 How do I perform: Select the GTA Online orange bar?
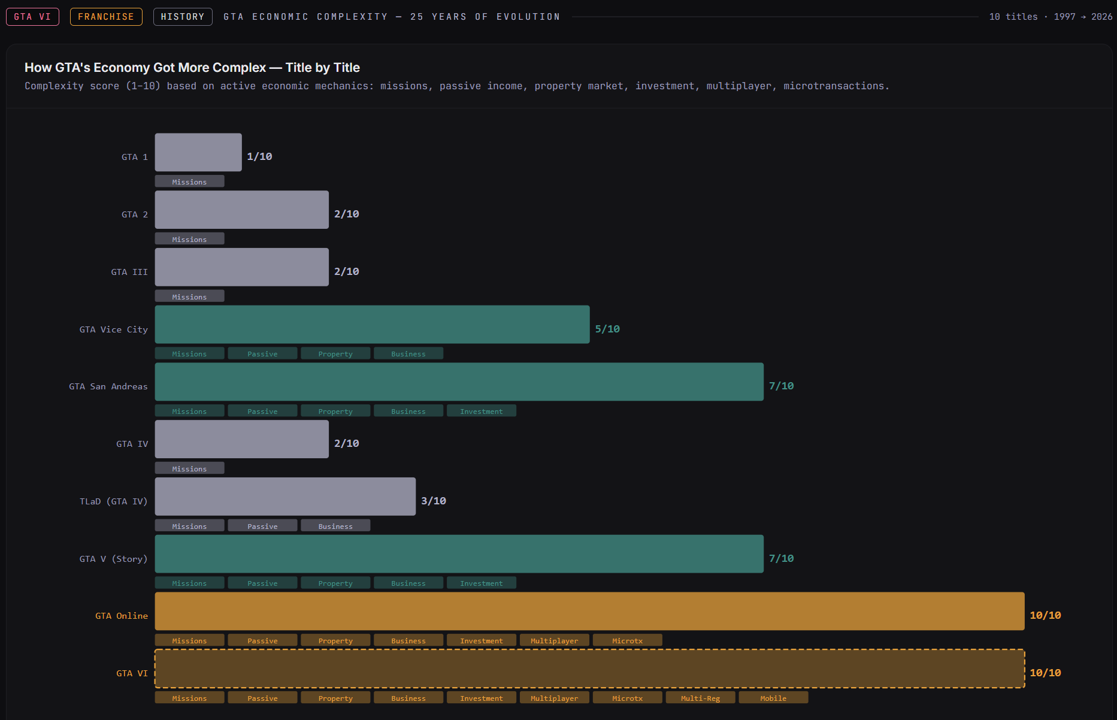click(589, 611)
